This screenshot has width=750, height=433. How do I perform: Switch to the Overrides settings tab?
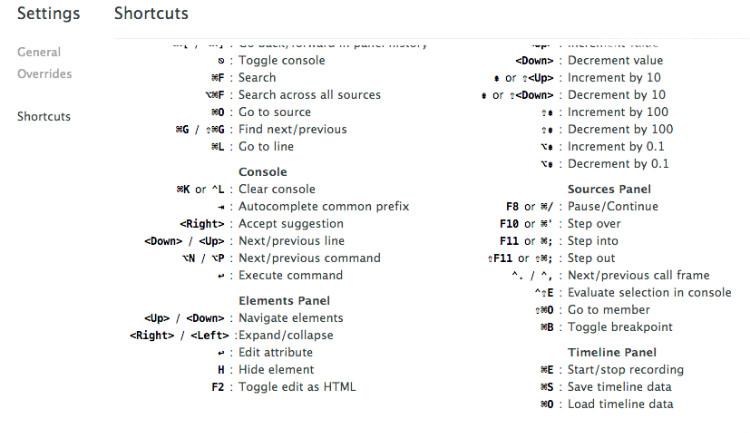[44, 74]
